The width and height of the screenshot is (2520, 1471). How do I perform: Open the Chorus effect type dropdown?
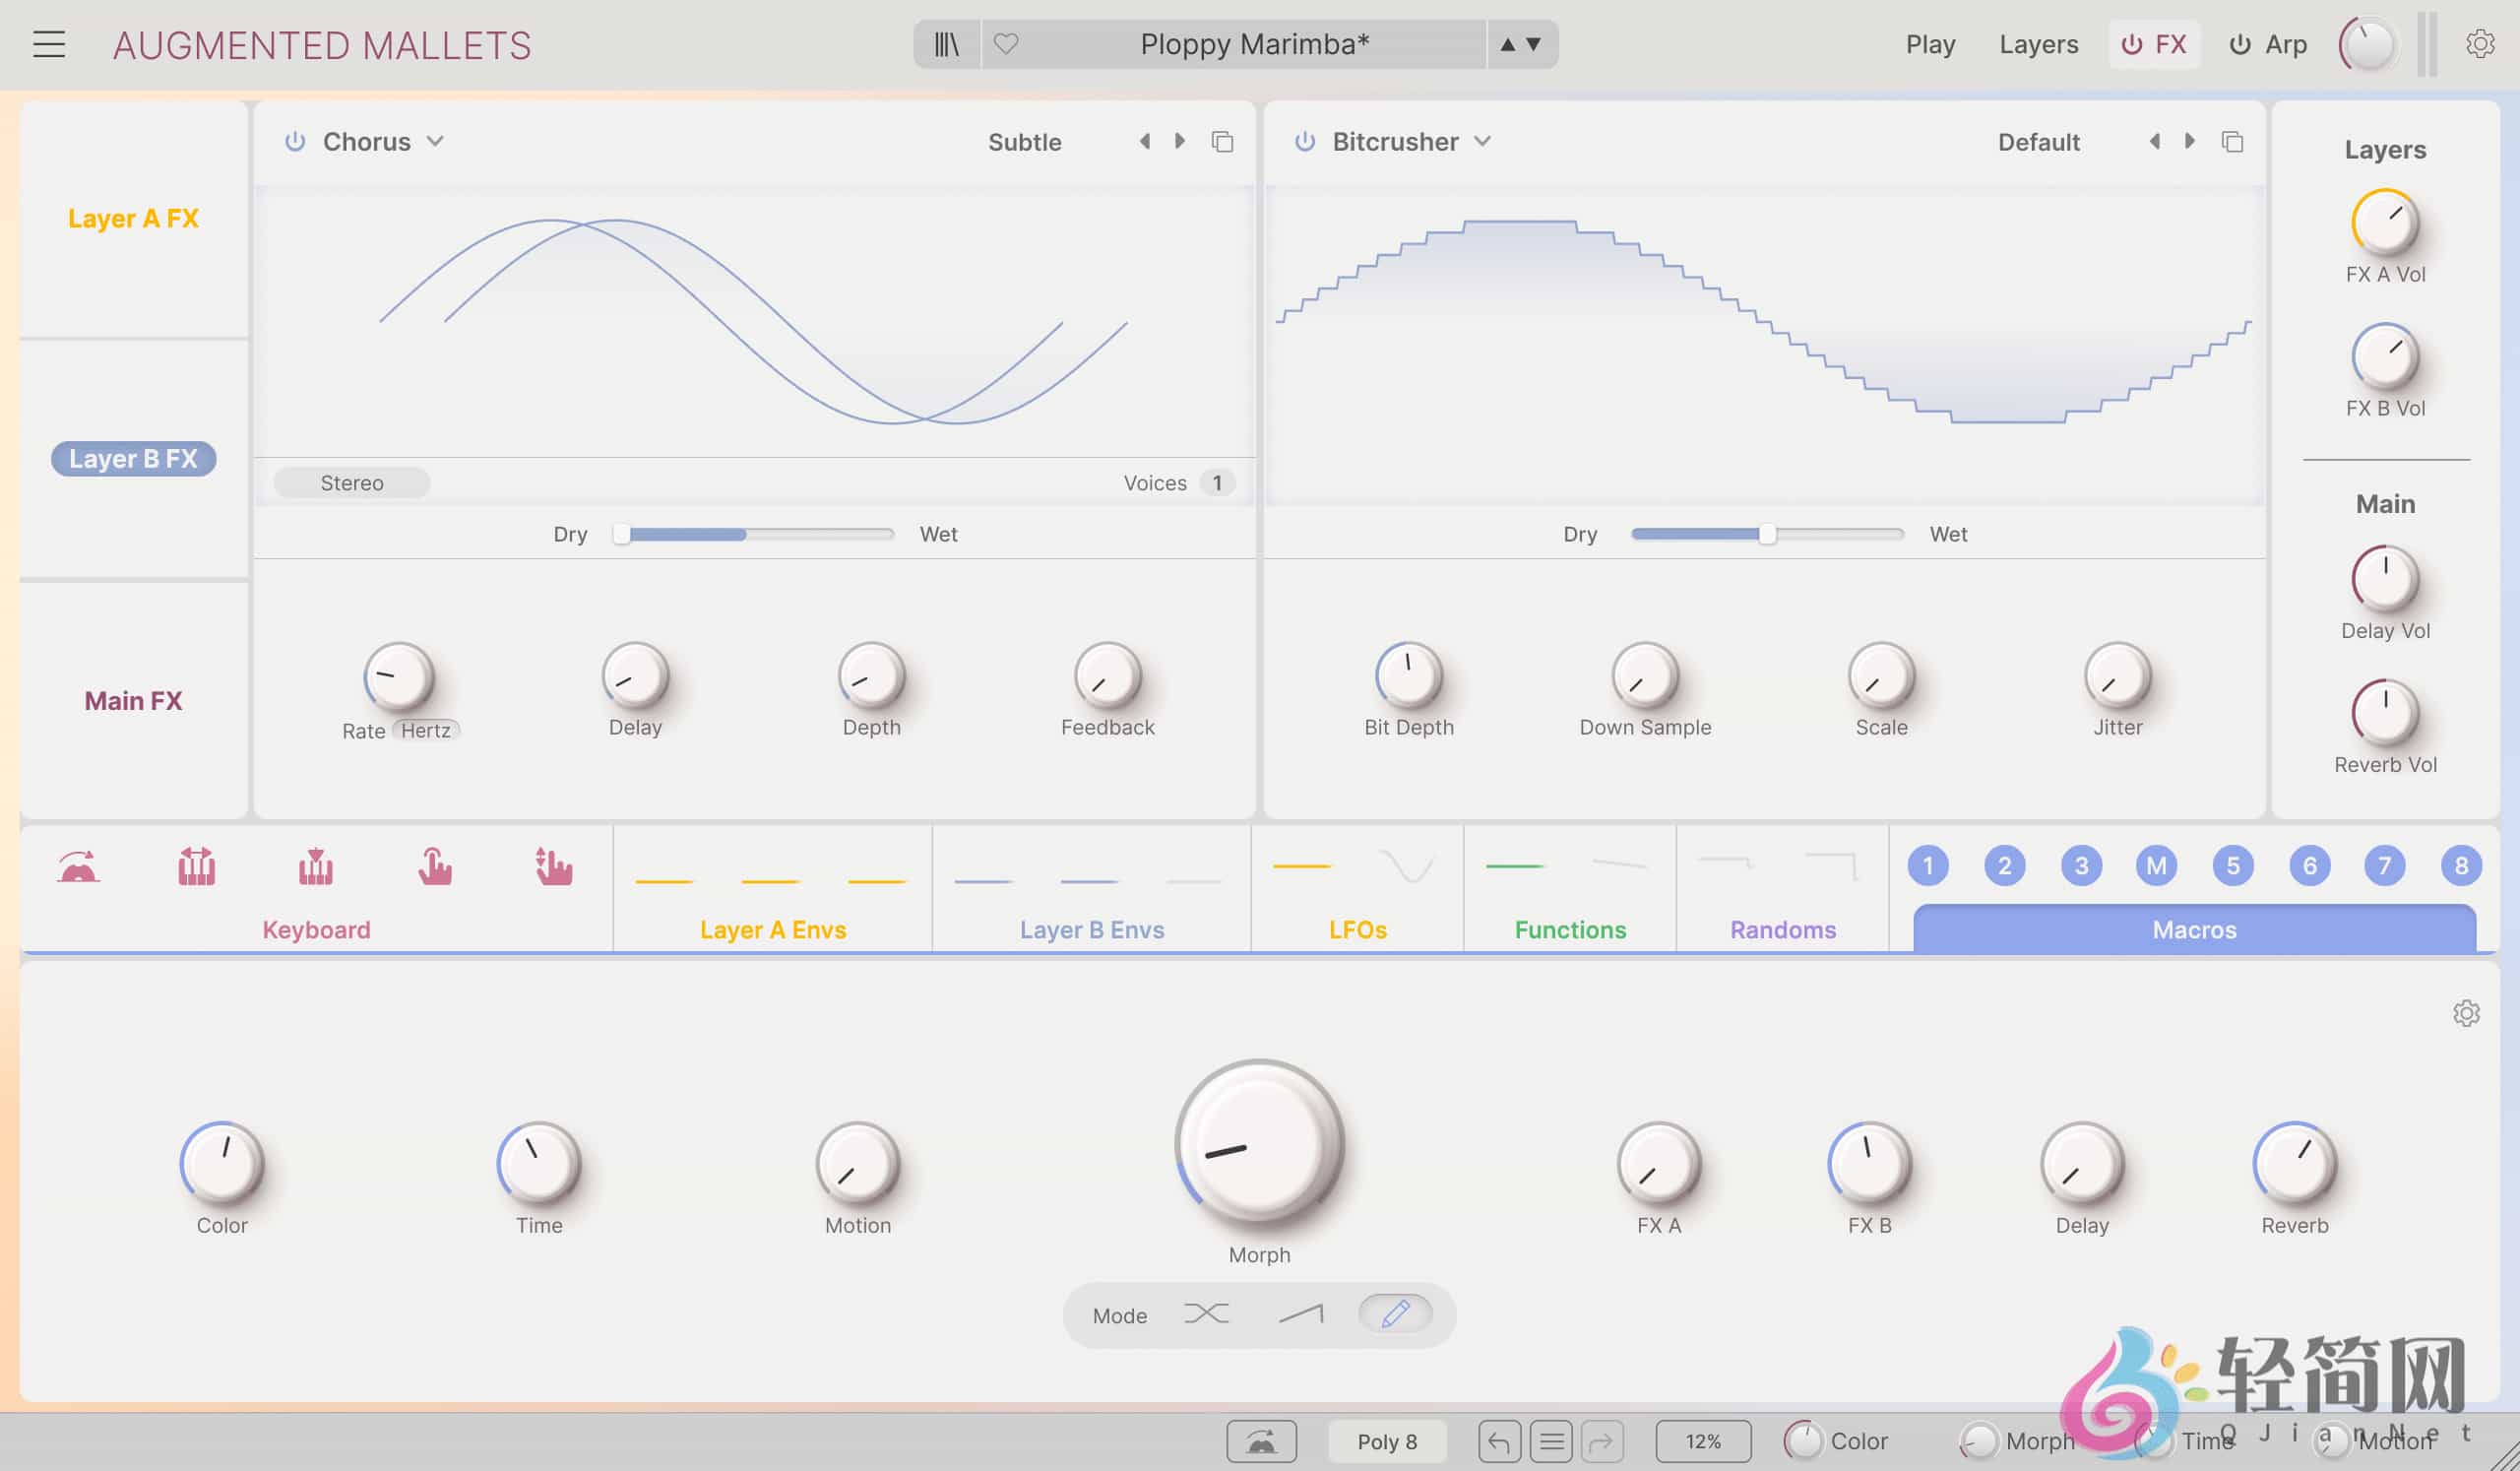click(x=437, y=141)
